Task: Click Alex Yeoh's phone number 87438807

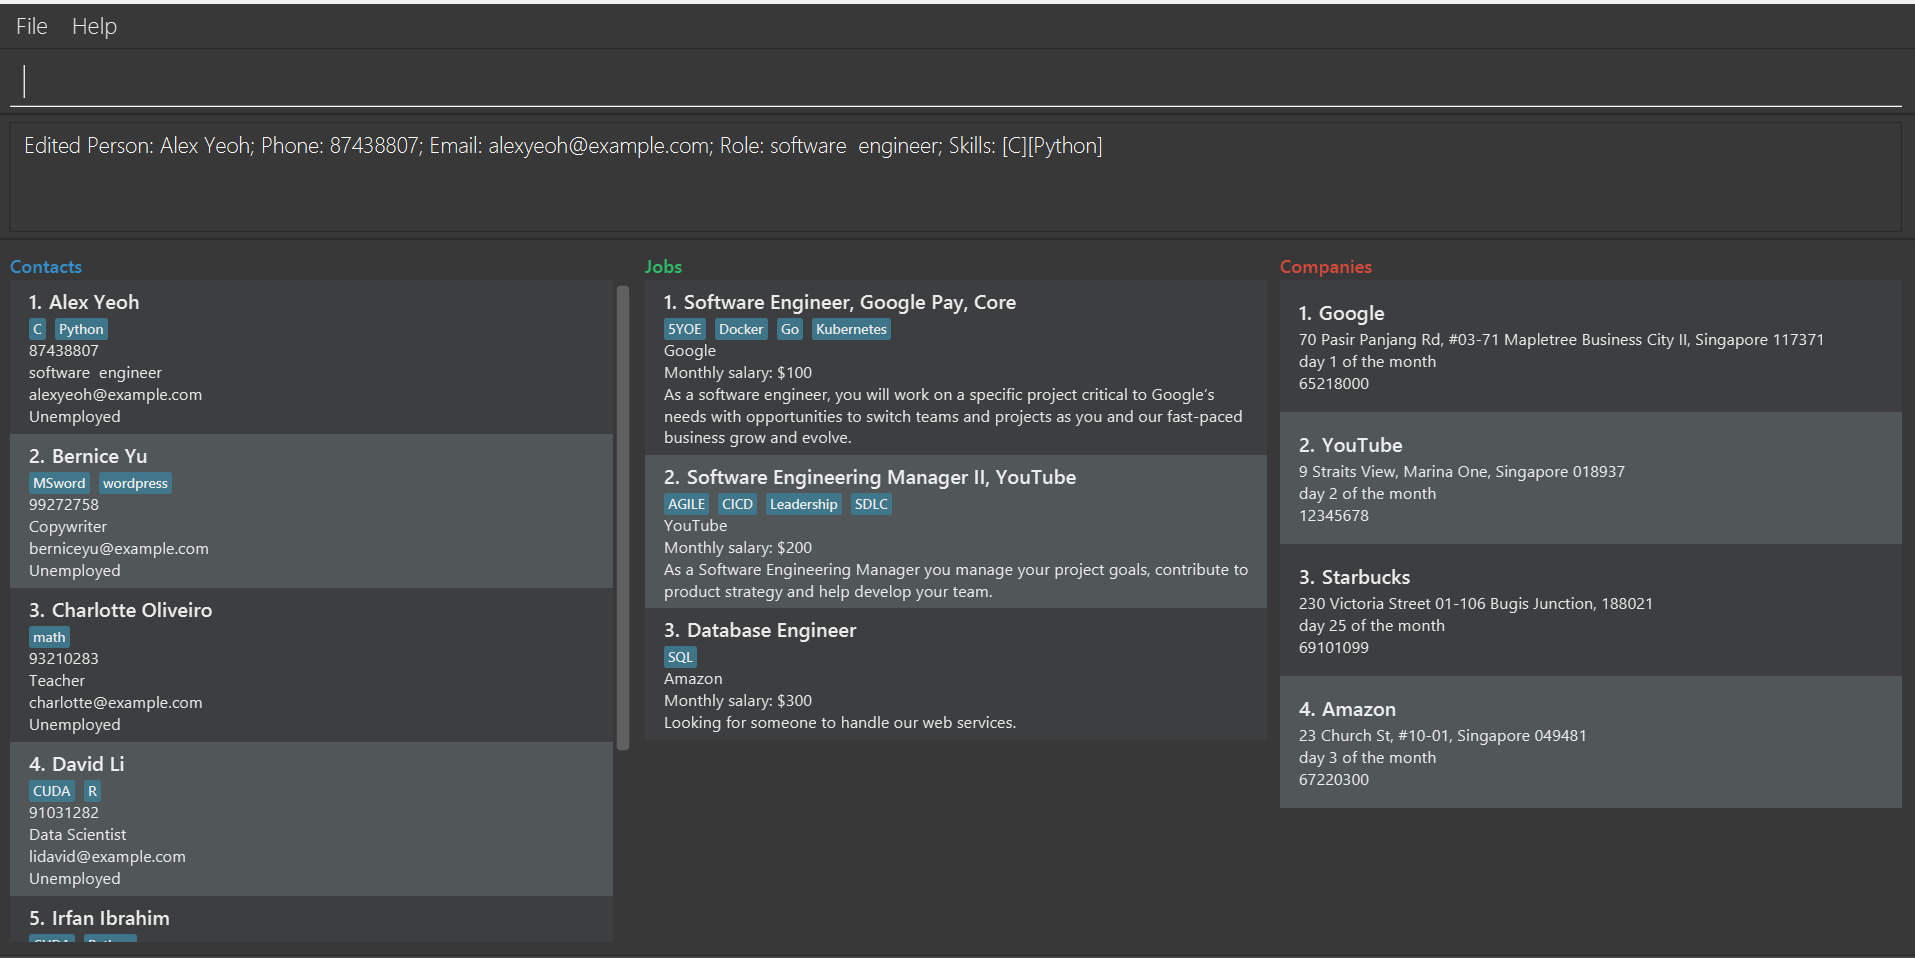Action: [64, 351]
